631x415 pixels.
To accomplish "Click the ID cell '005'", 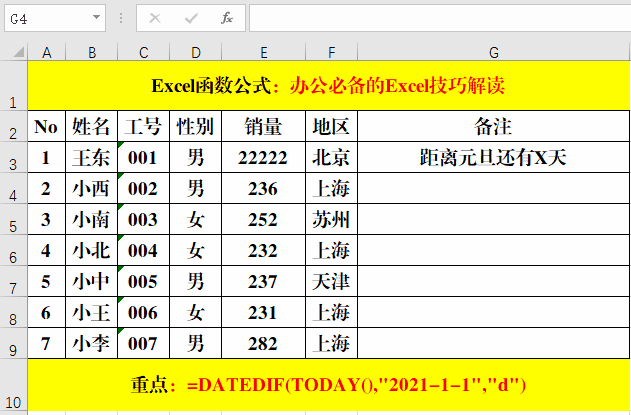I will (x=144, y=281).
